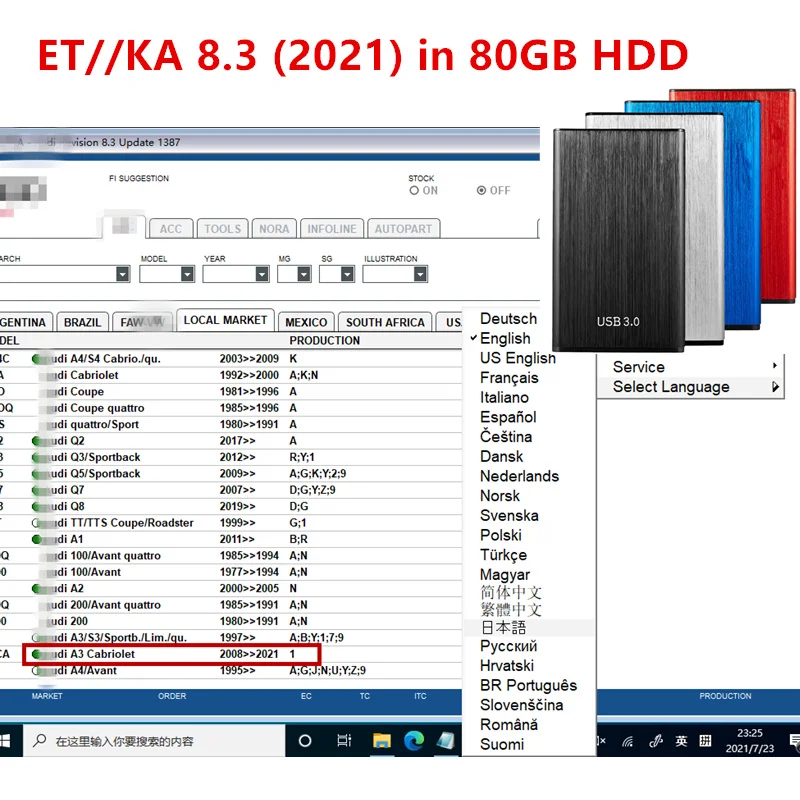
Task: Choose Čeština language
Action: 506,437
